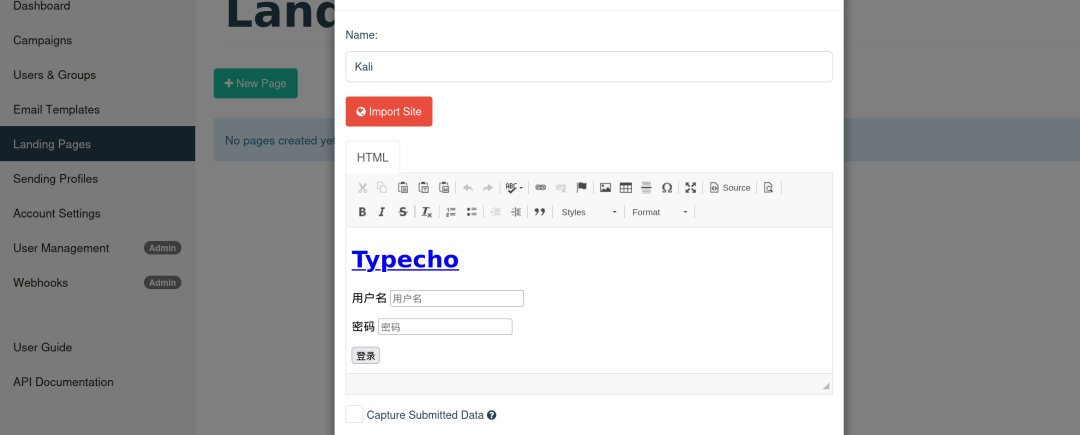1080x435 pixels.
Task: Click Paste as plain text icon
Action: (424, 188)
